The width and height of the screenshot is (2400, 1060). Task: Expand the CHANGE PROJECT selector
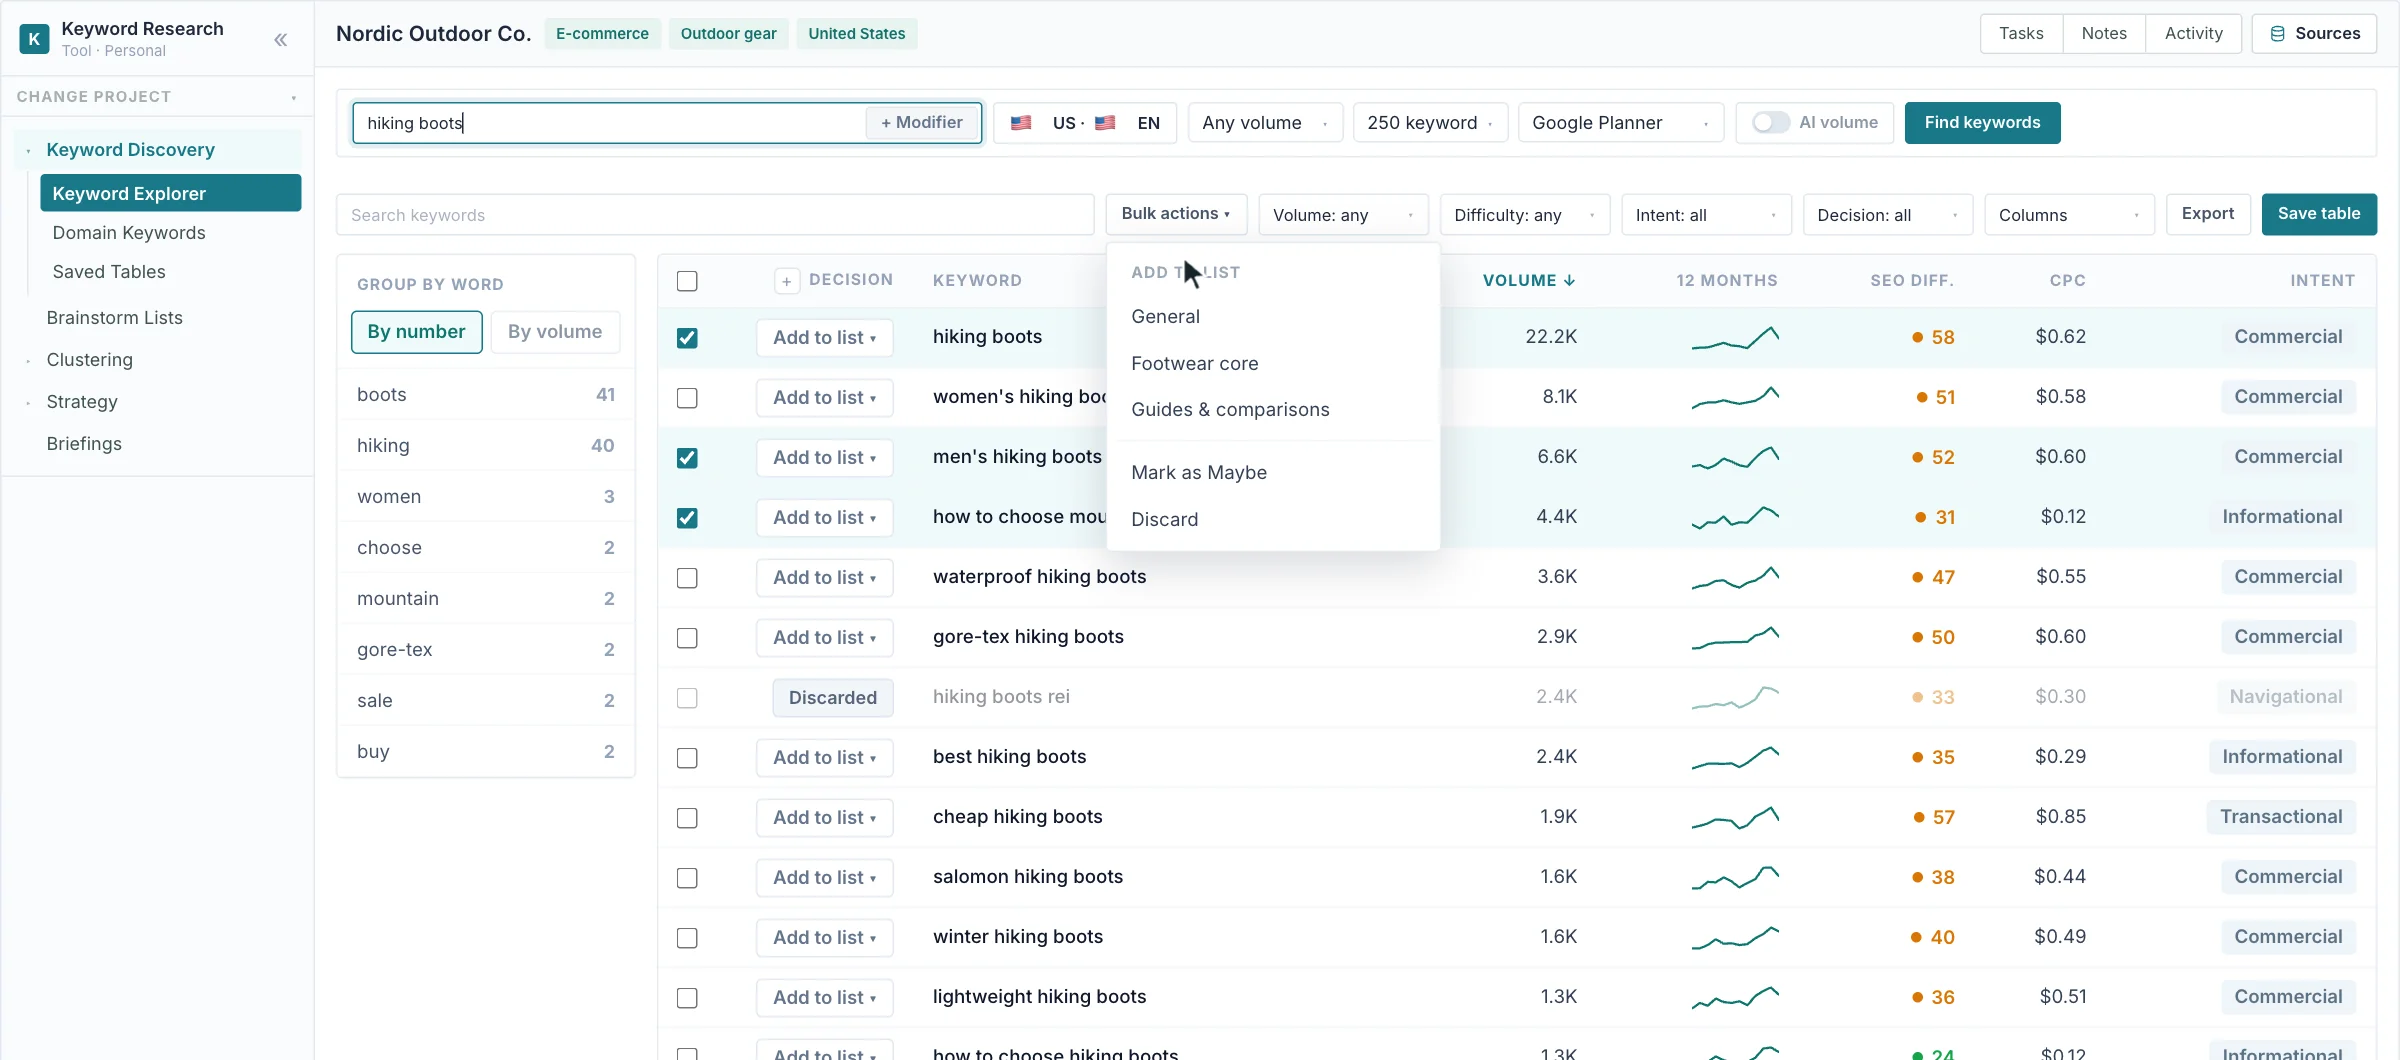157,97
